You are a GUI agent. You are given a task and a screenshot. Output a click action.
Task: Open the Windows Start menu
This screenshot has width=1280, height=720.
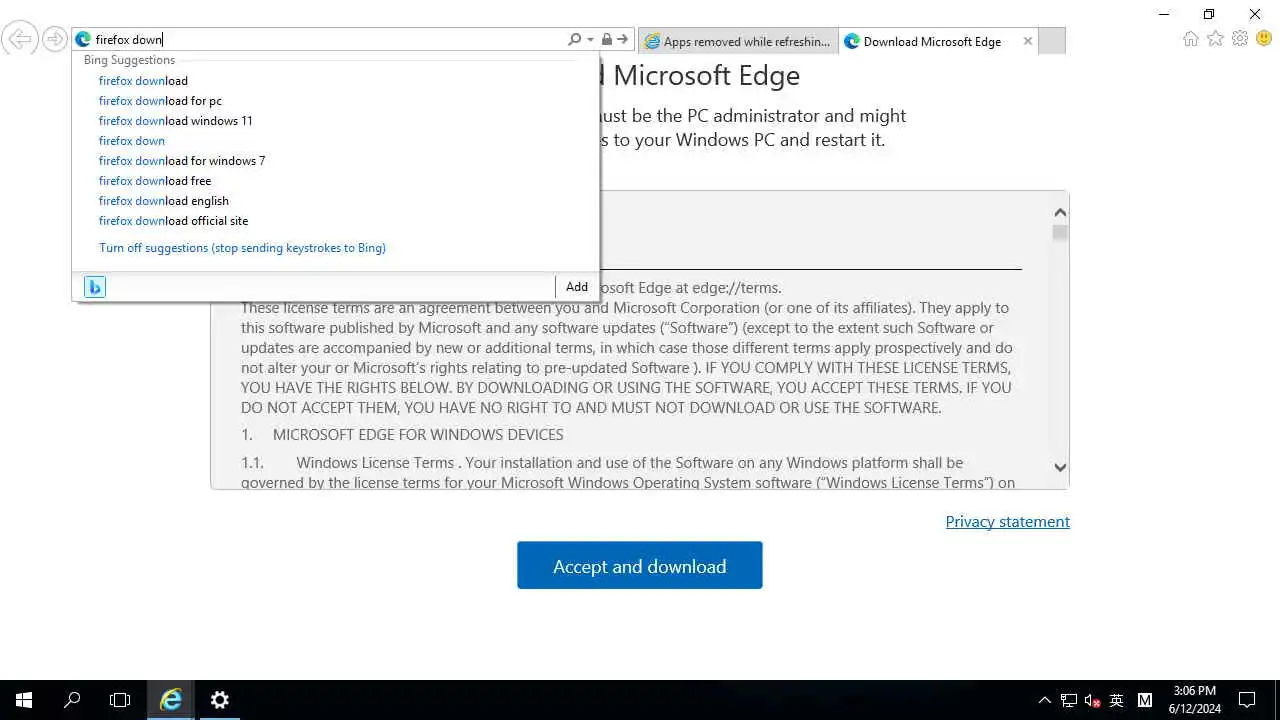click(24, 700)
